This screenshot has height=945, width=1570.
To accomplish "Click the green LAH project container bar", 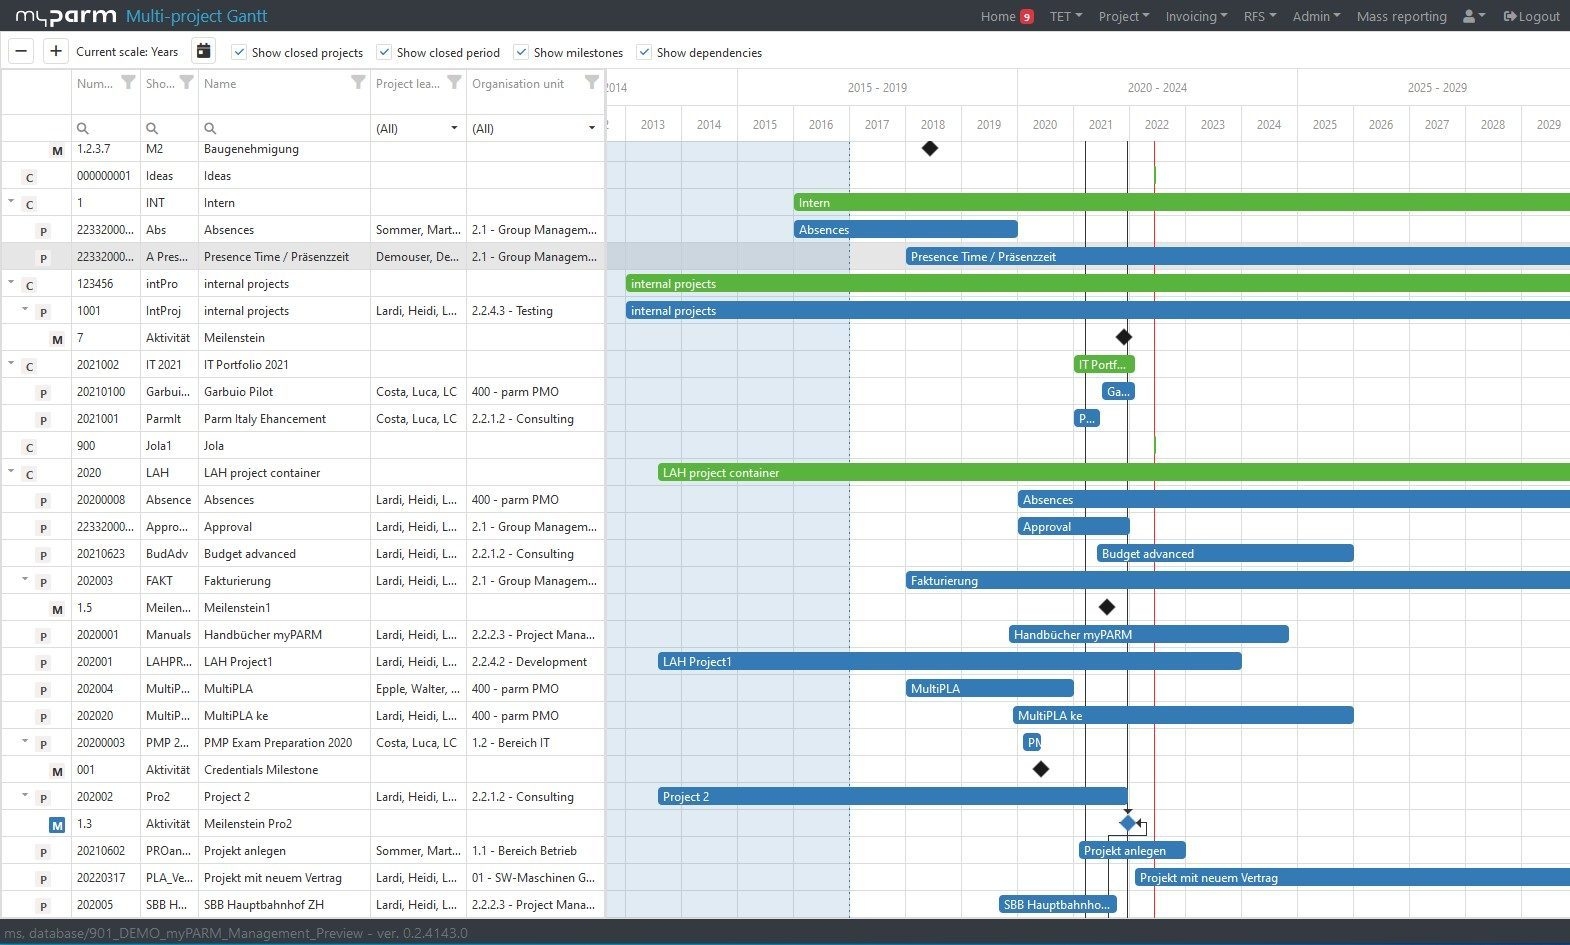I will click(1100, 473).
